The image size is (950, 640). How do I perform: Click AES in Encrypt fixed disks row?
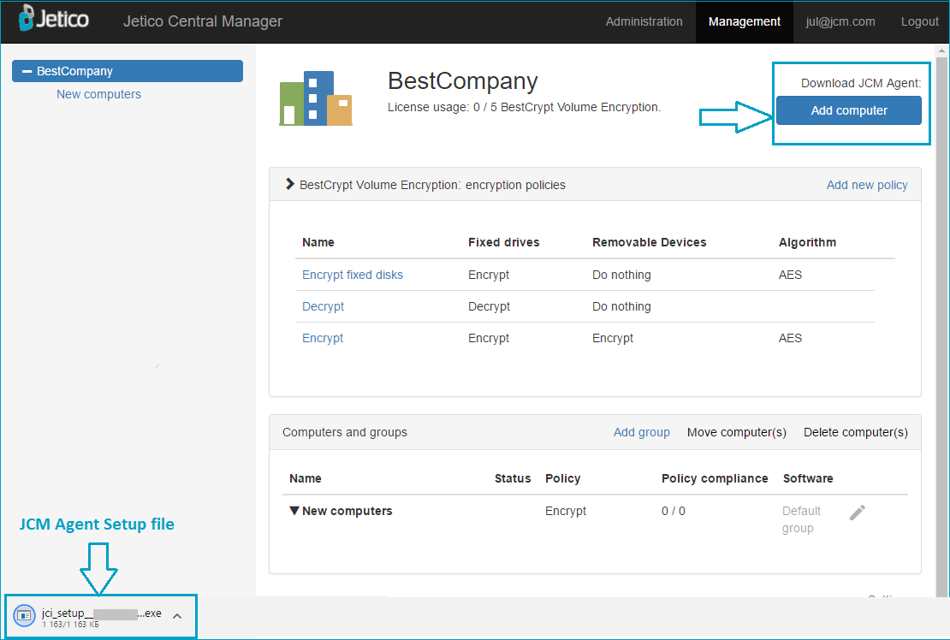coord(790,275)
